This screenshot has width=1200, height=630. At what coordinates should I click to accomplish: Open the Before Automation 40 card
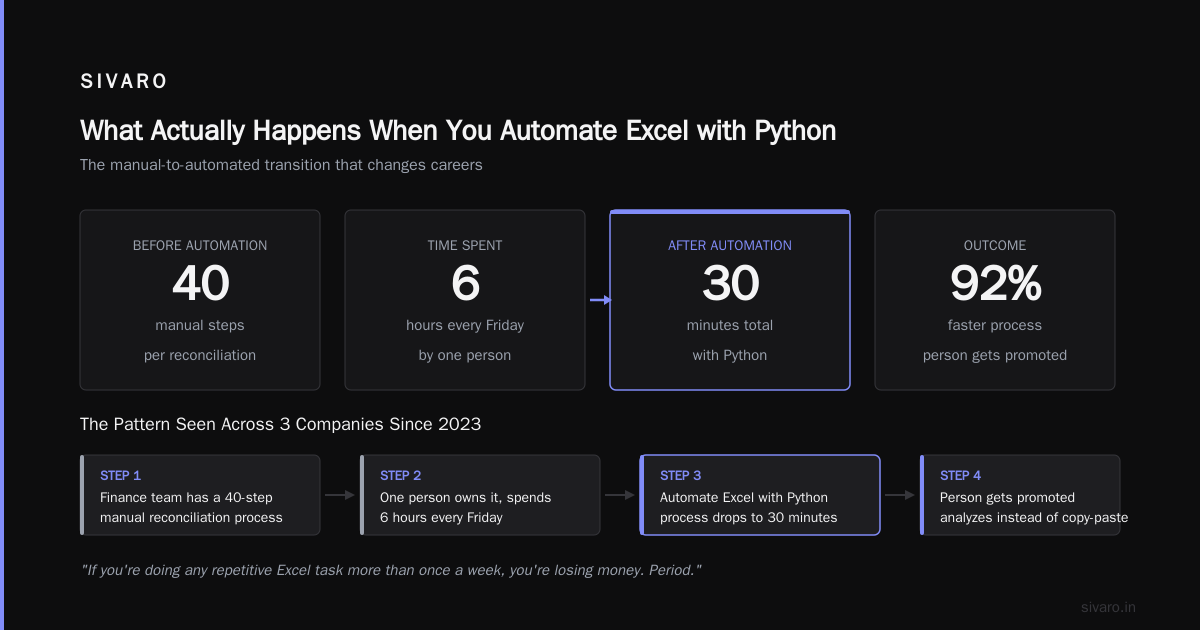tap(200, 300)
